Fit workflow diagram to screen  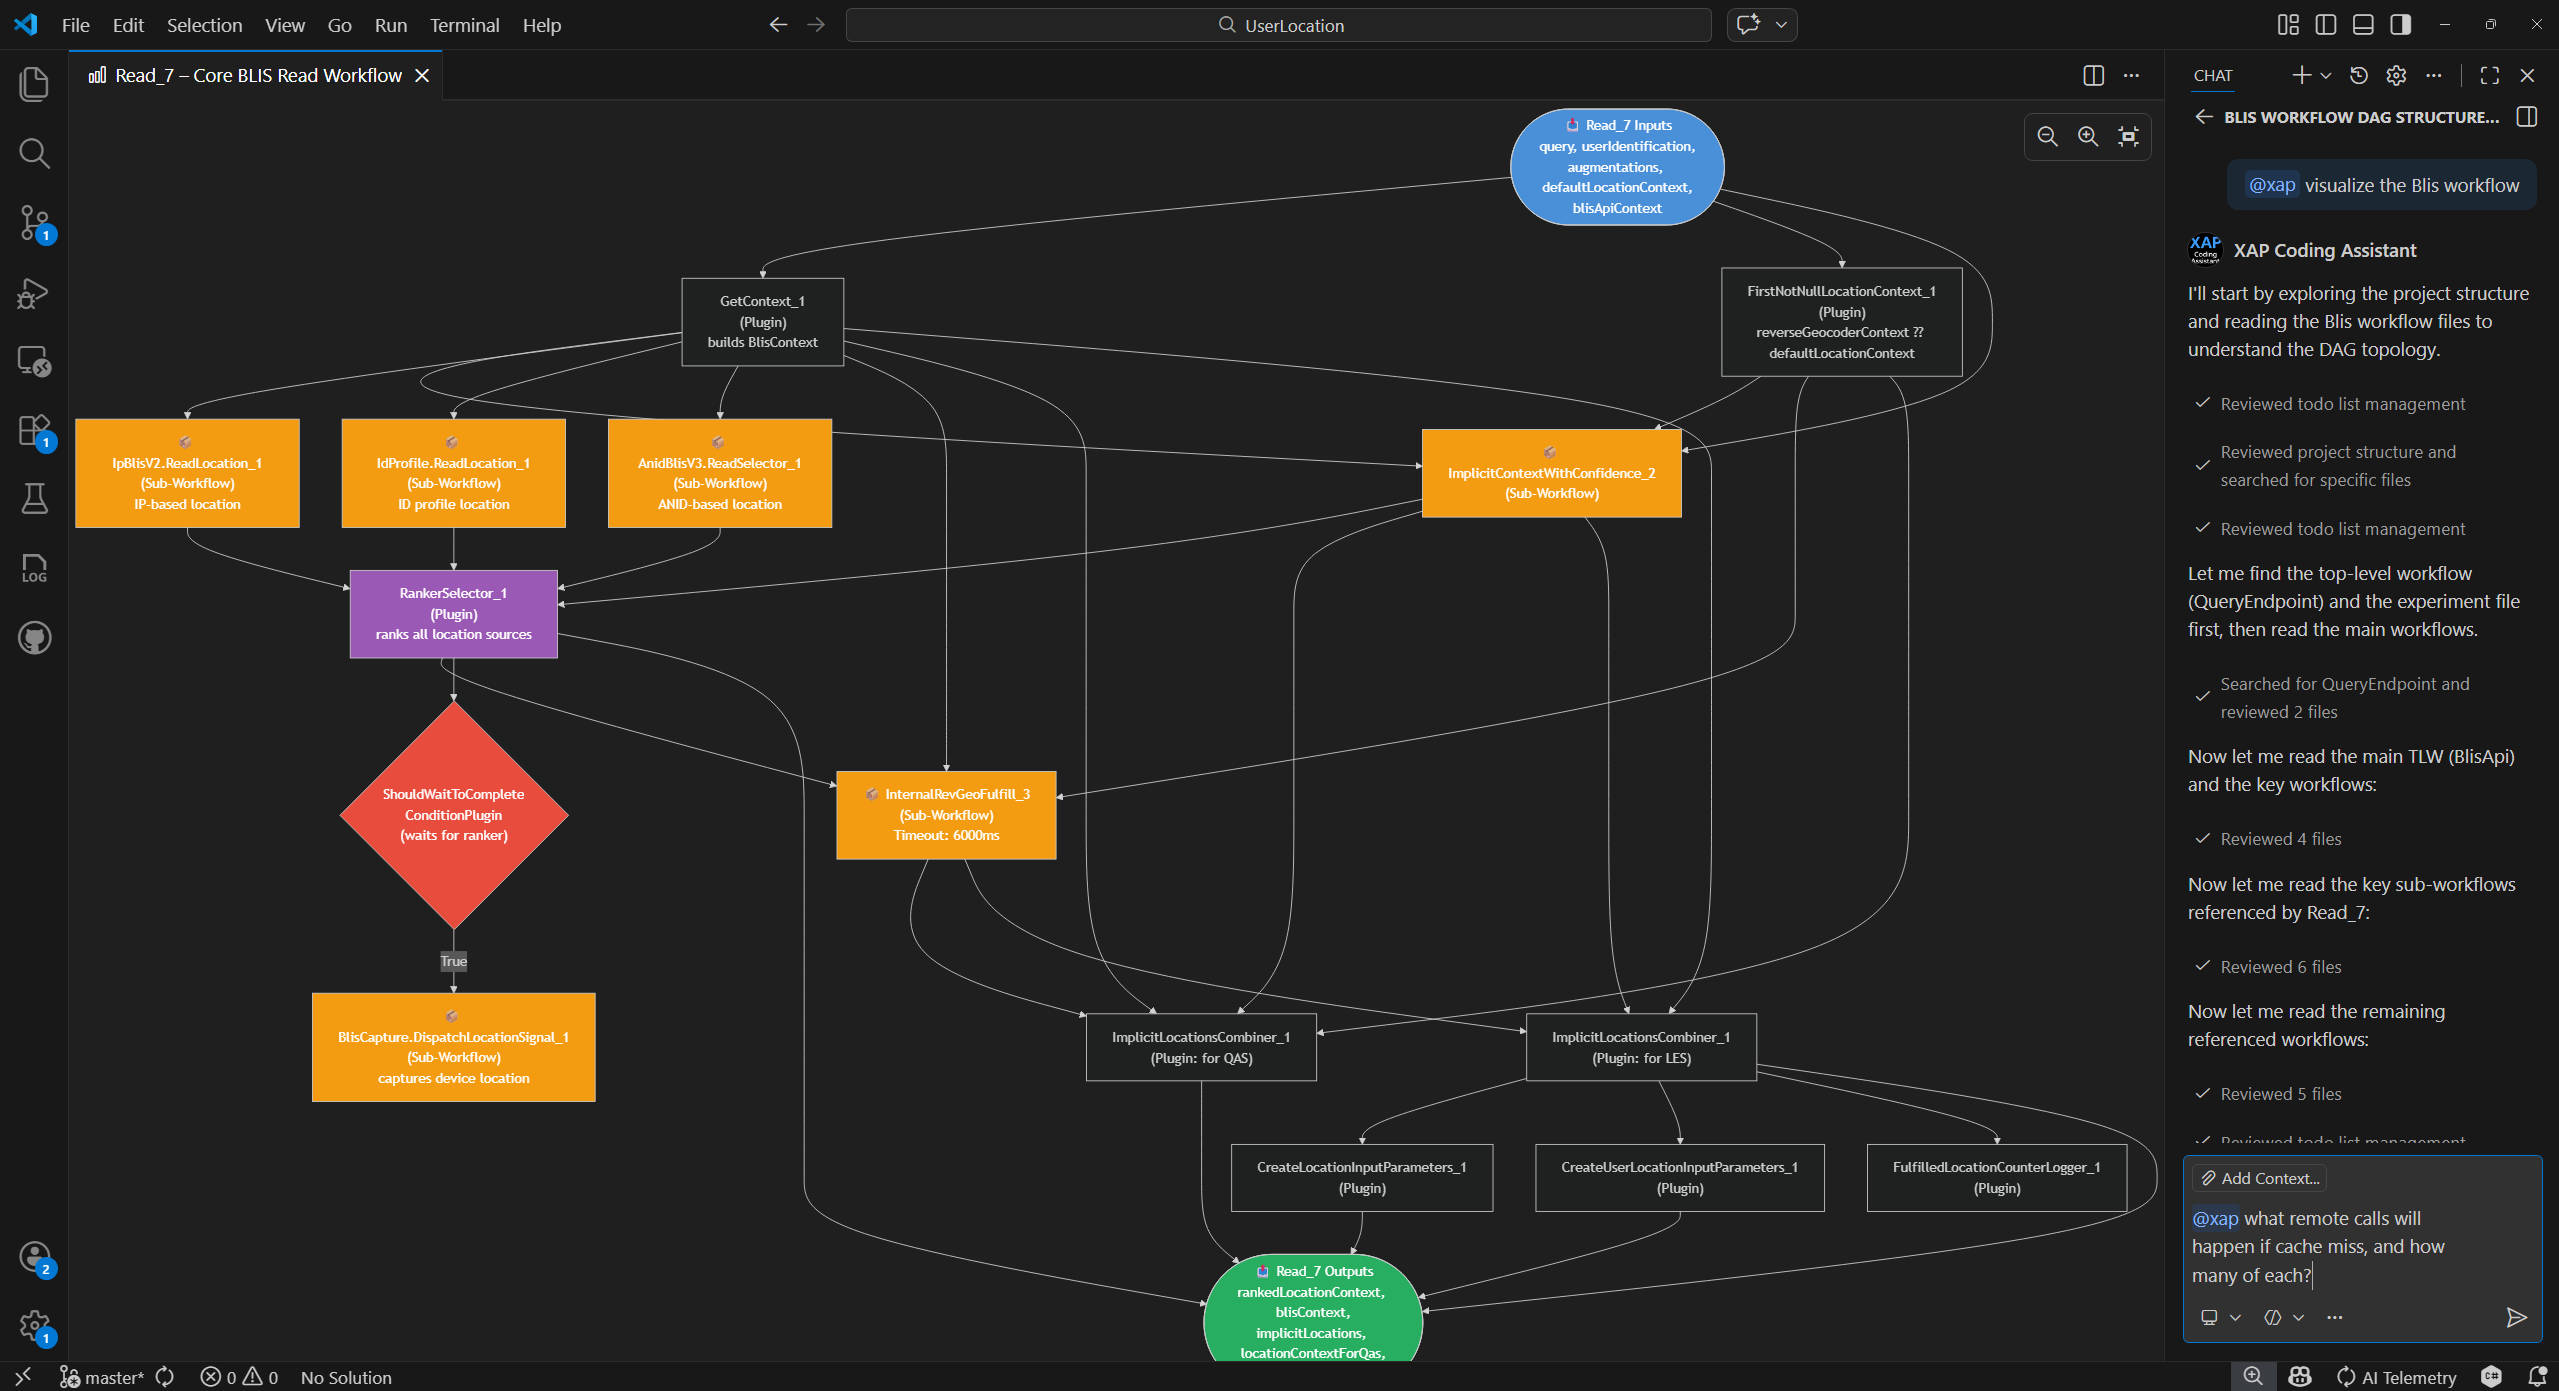click(2128, 137)
